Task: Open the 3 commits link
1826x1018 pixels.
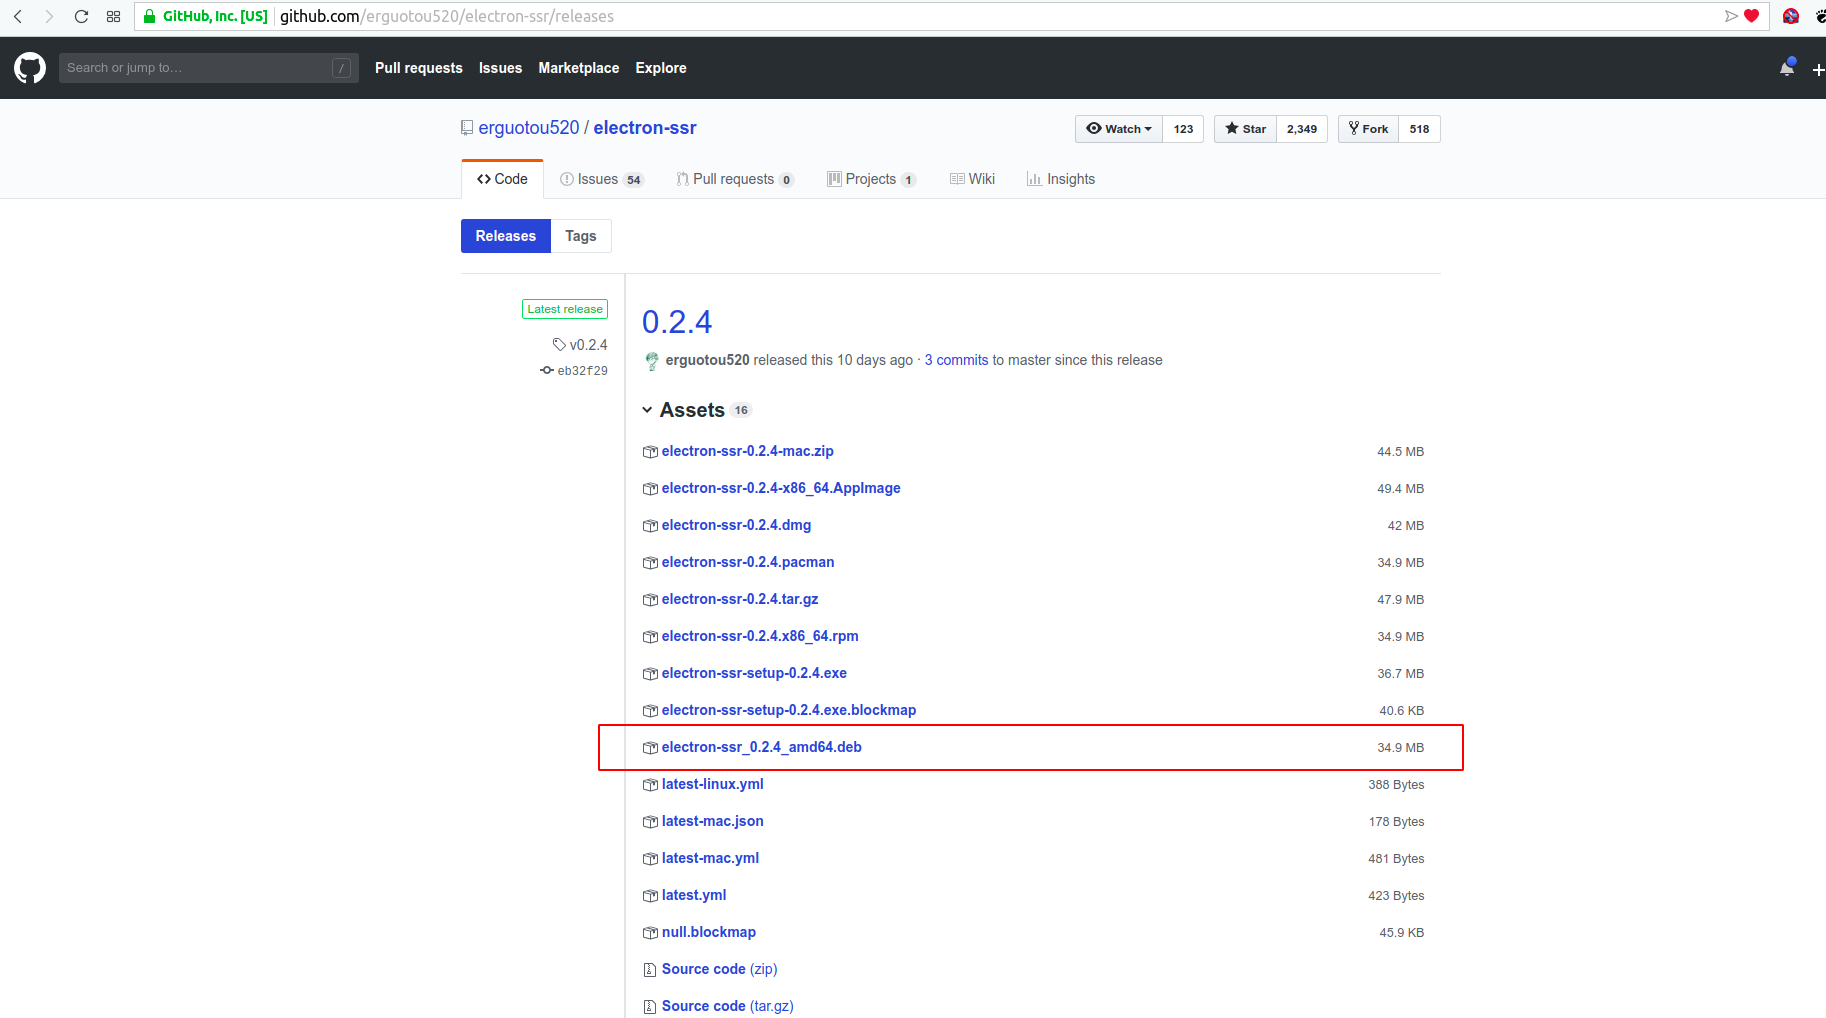Action: click(957, 360)
